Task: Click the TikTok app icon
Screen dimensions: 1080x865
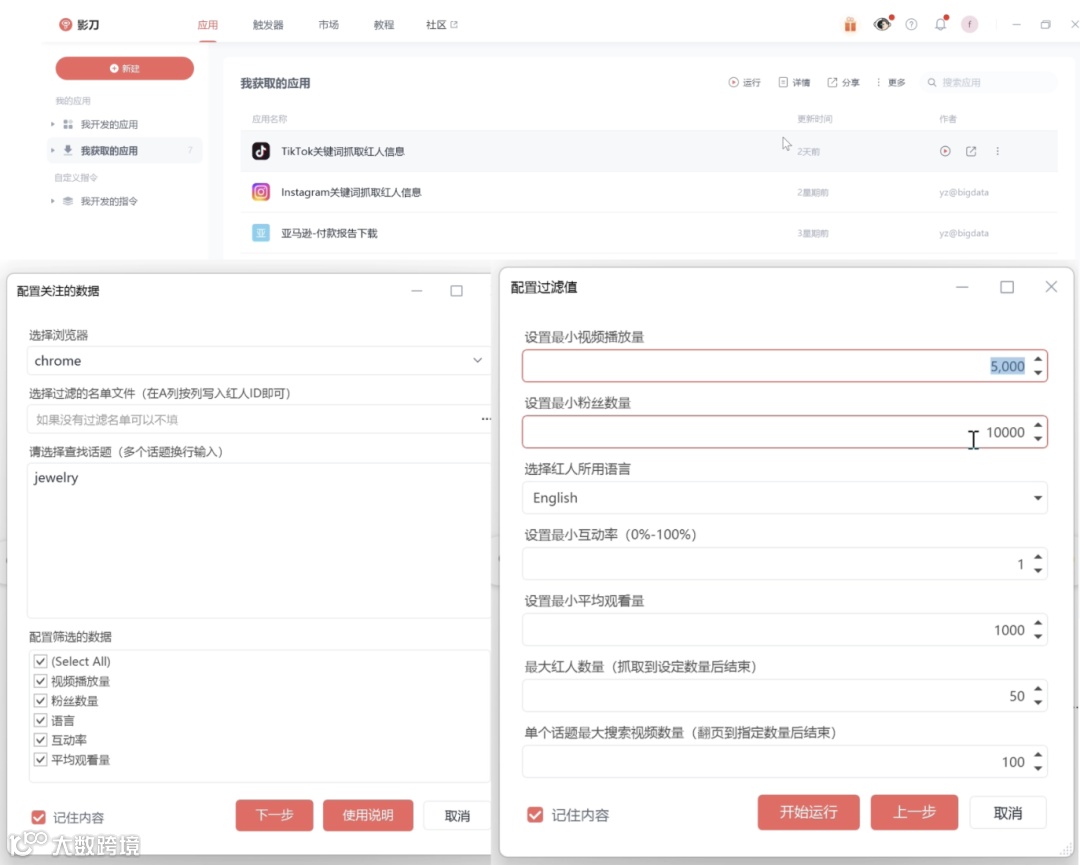Action: tap(260, 151)
